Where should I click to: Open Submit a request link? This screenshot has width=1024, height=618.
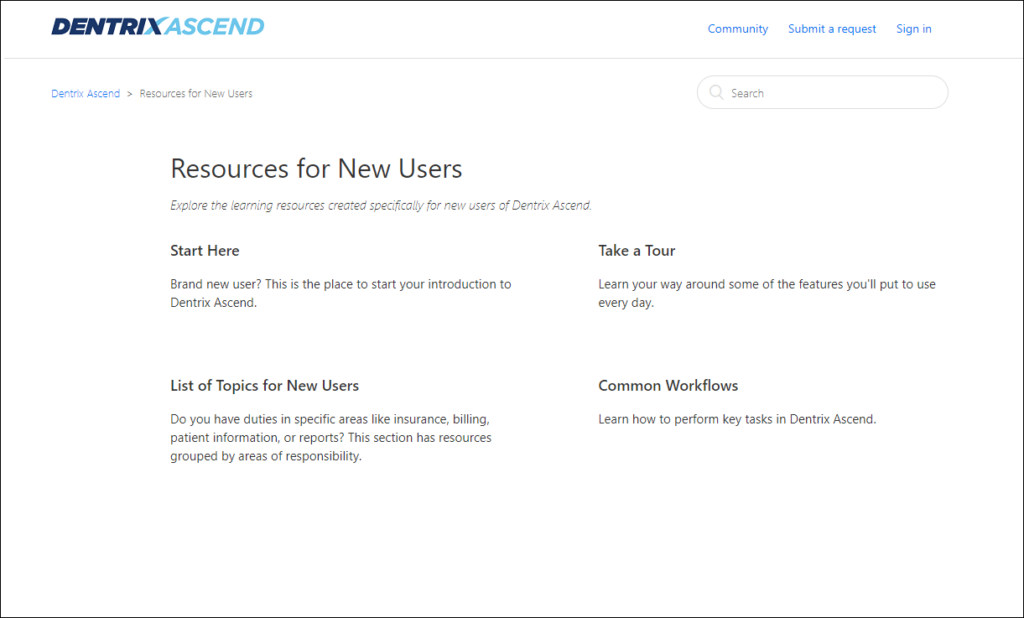click(x=831, y=29)
